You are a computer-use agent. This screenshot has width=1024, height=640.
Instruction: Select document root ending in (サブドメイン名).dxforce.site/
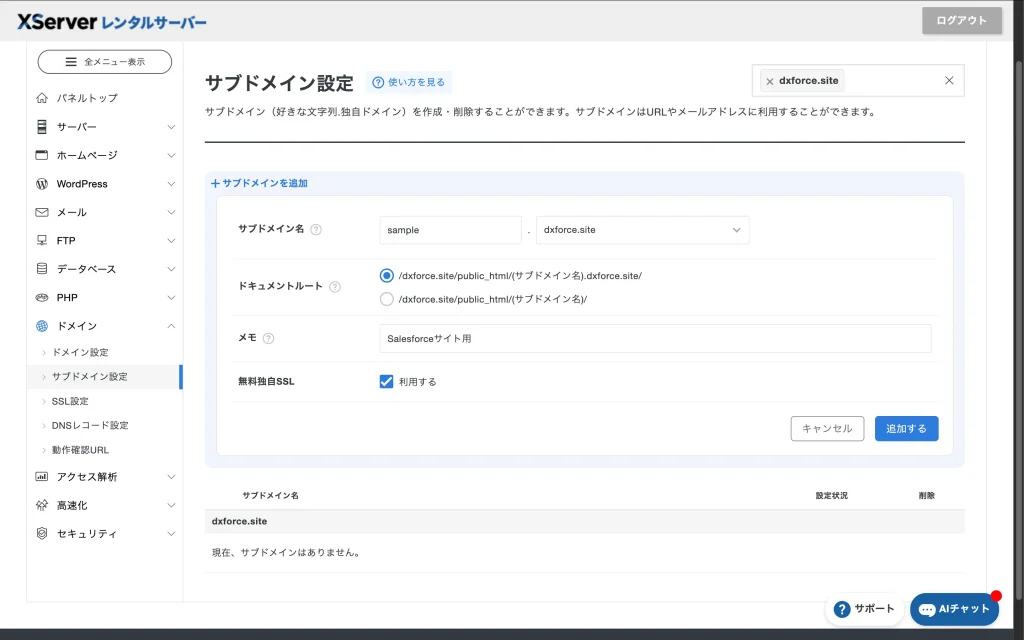point(387,276)
